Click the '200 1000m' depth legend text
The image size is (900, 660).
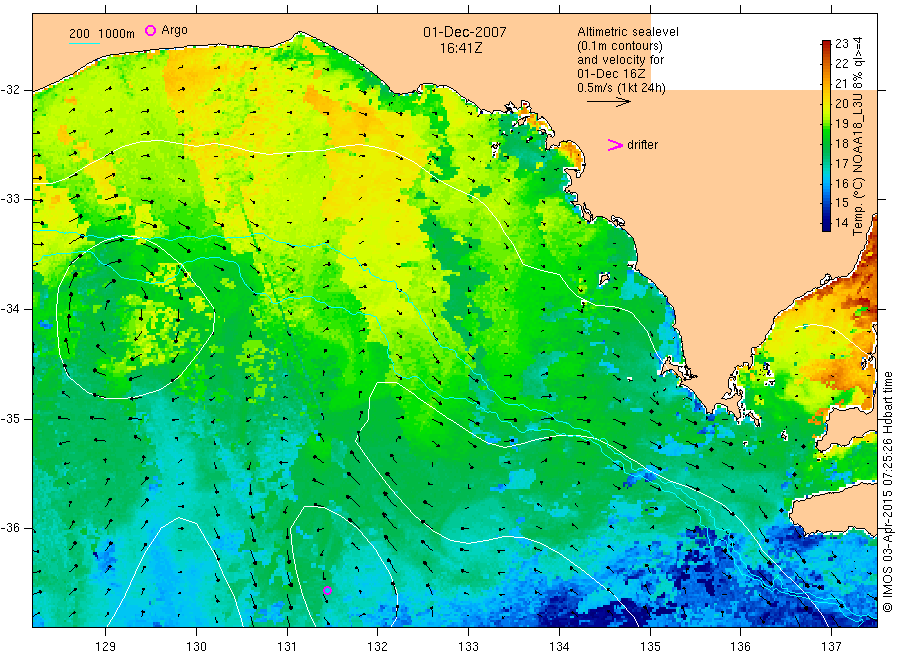(102, 34)
